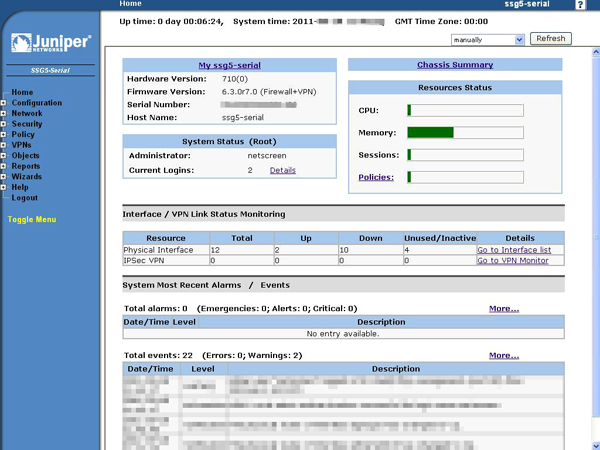
Task: Open the refresh interval 'manually' dropdown
Action: coord(488,40)
